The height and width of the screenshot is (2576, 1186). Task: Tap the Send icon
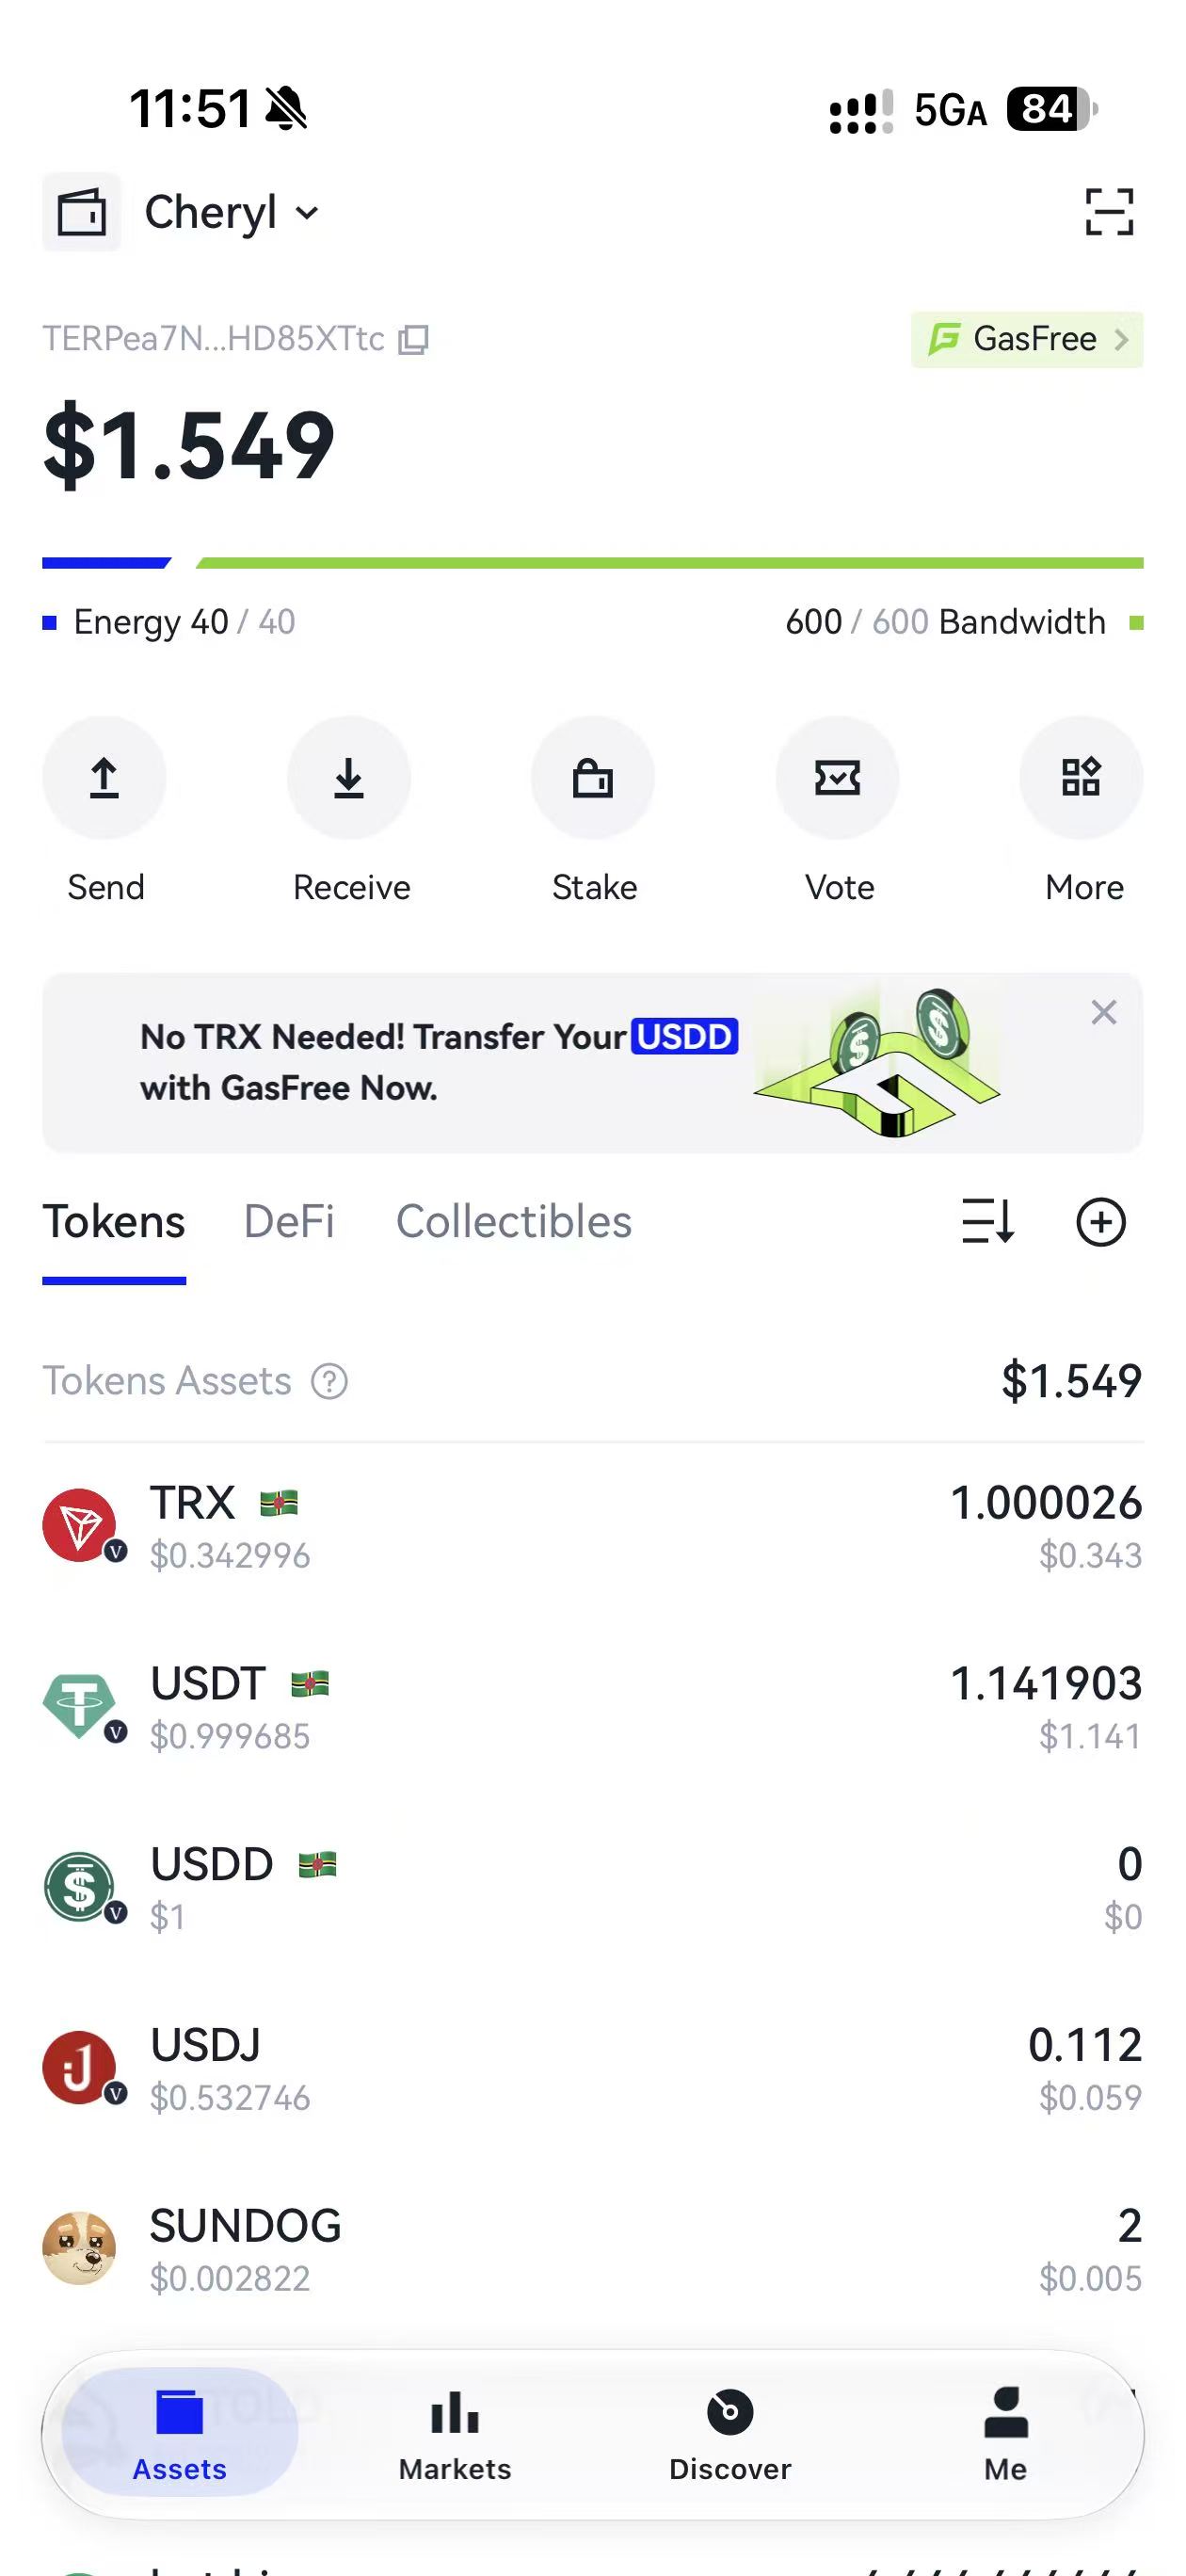coord(104,777)
